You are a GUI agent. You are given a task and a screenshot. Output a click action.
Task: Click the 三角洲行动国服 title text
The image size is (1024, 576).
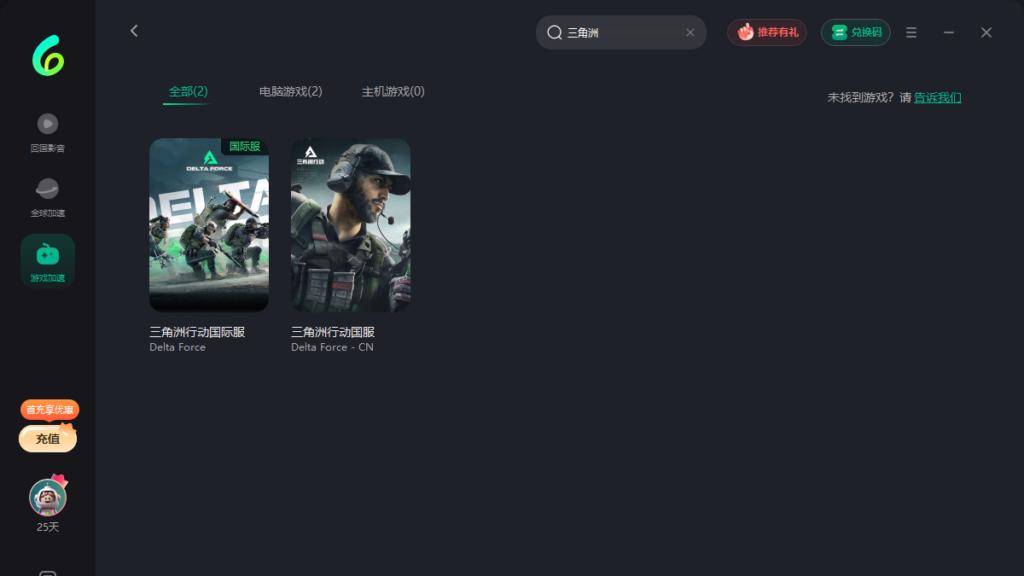click(x=332, y=332)
